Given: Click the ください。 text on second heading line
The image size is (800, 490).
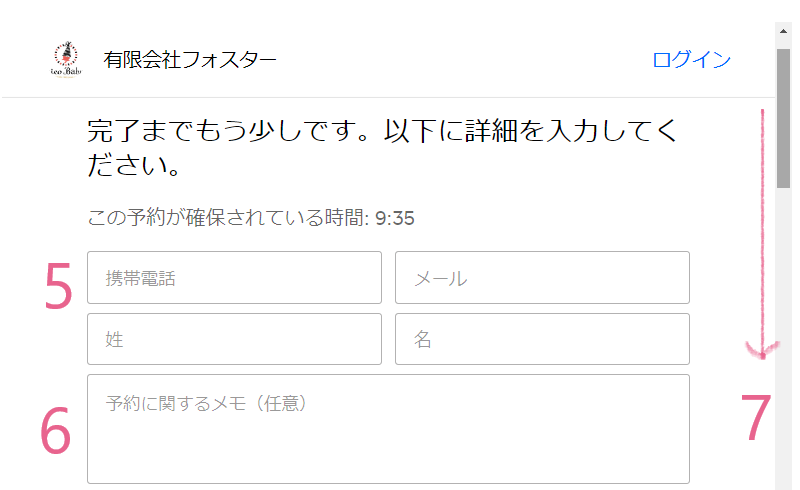Looking at the screenshot, I should (134, 165).
